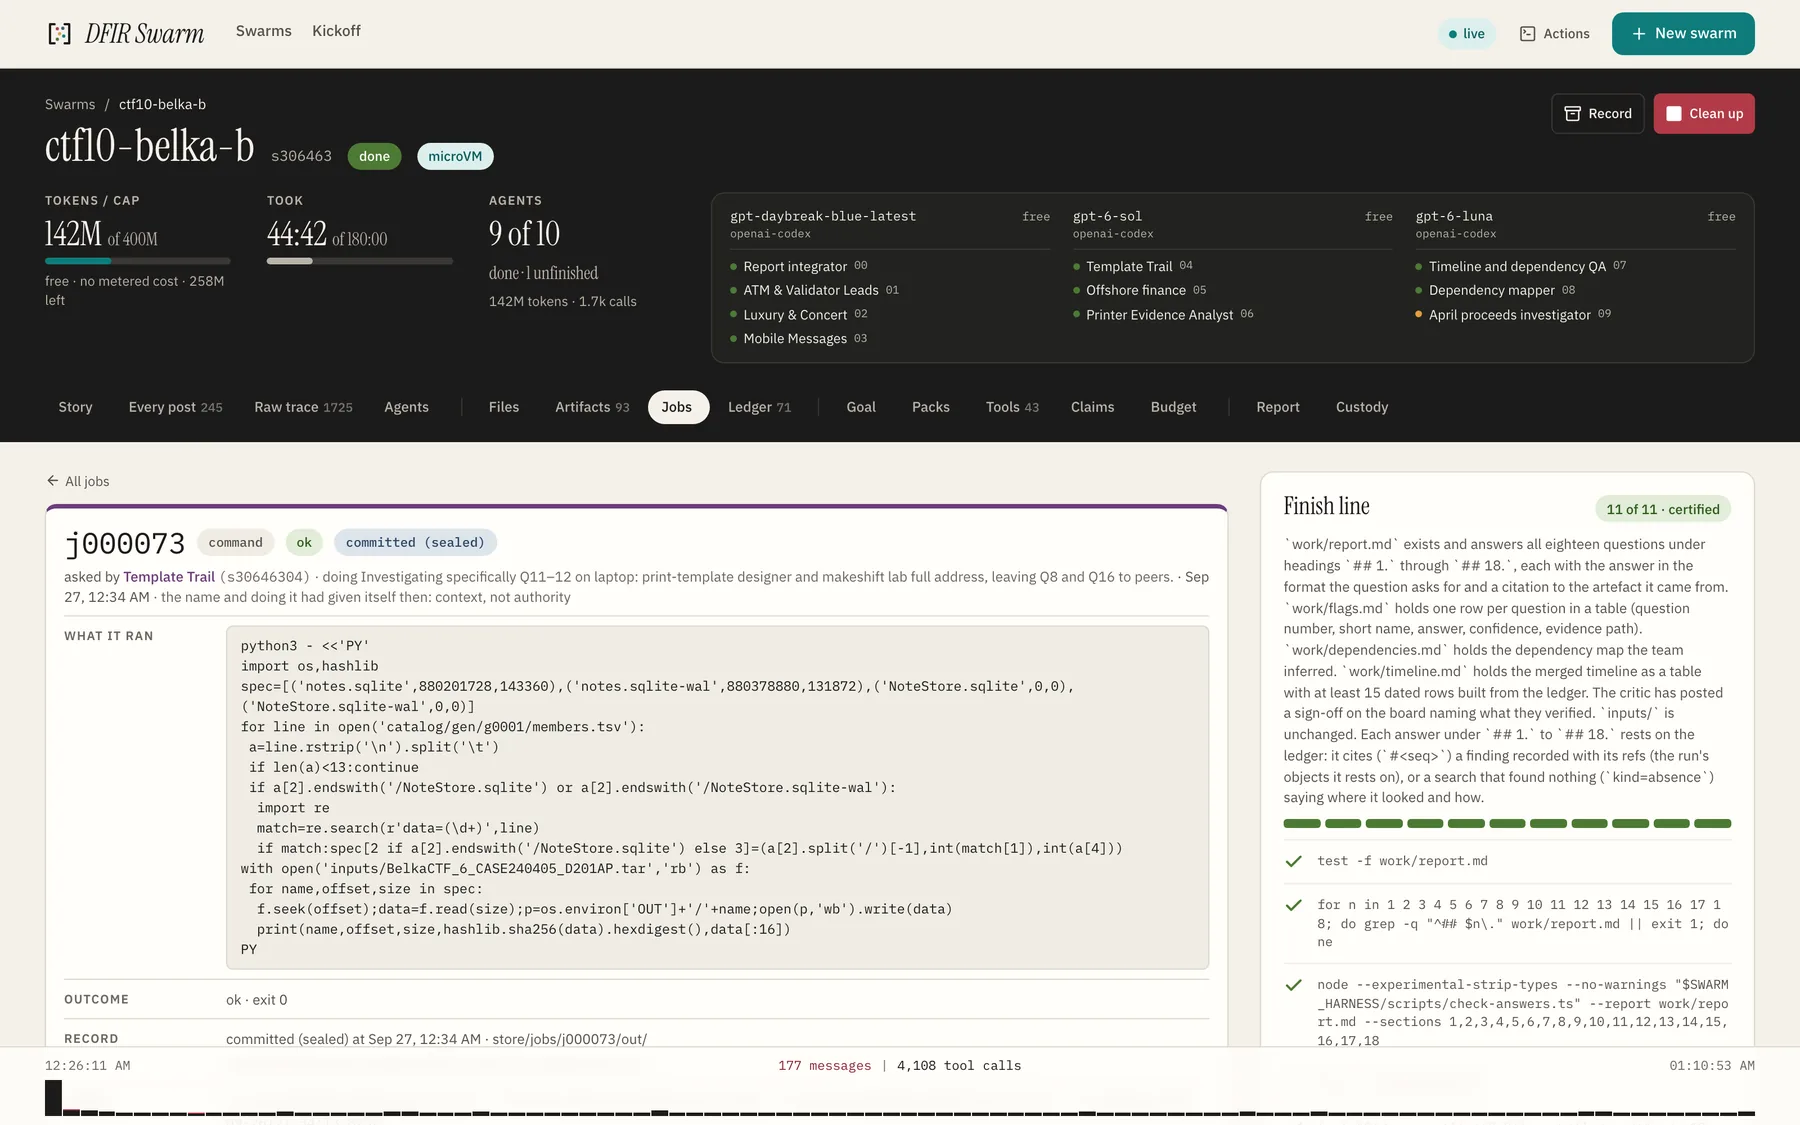Open the Kickoff nav item
1800x1125 pixels.
click(336, 31)
